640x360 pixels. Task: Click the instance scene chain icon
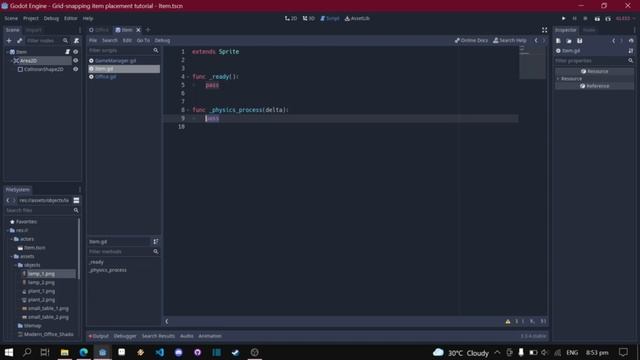point(19,41)
